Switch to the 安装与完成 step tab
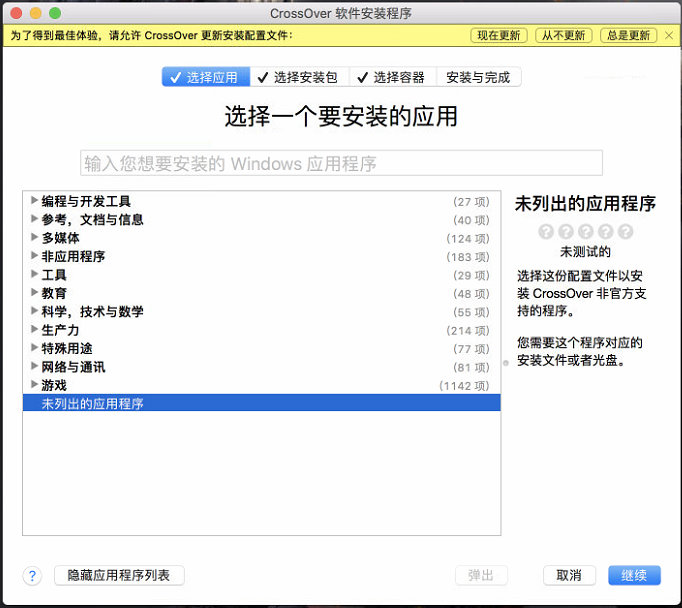682x608 pixels. pos(478,77)
